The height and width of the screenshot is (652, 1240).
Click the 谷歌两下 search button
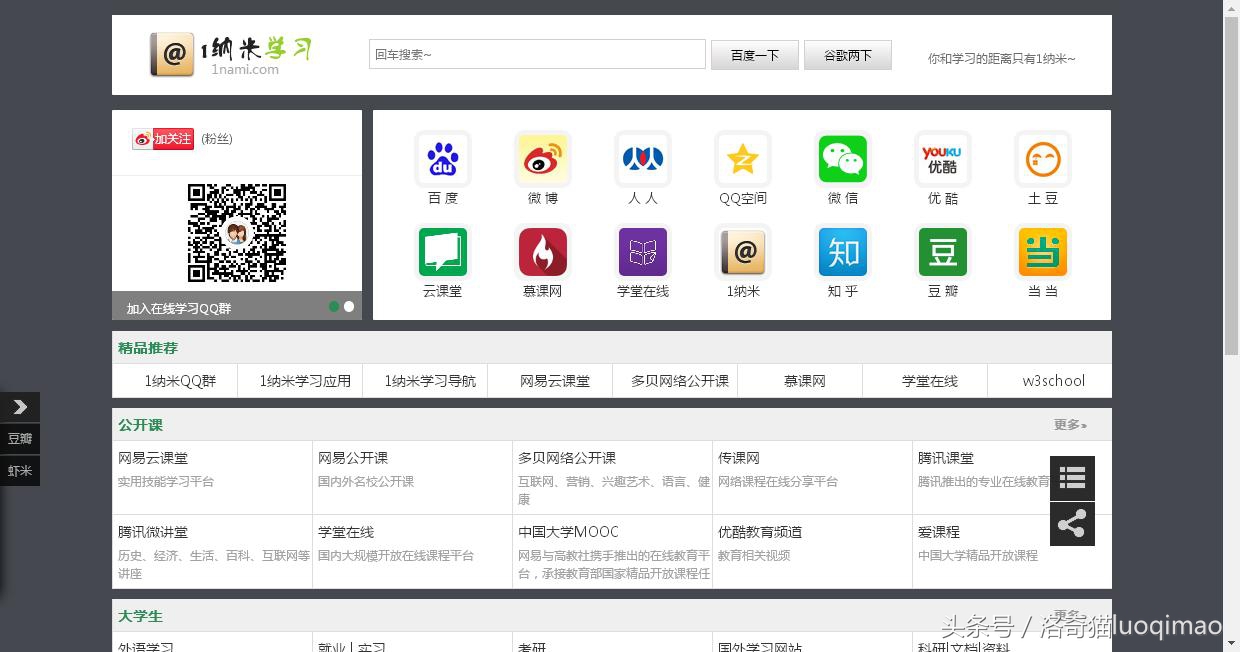[848, 55]
